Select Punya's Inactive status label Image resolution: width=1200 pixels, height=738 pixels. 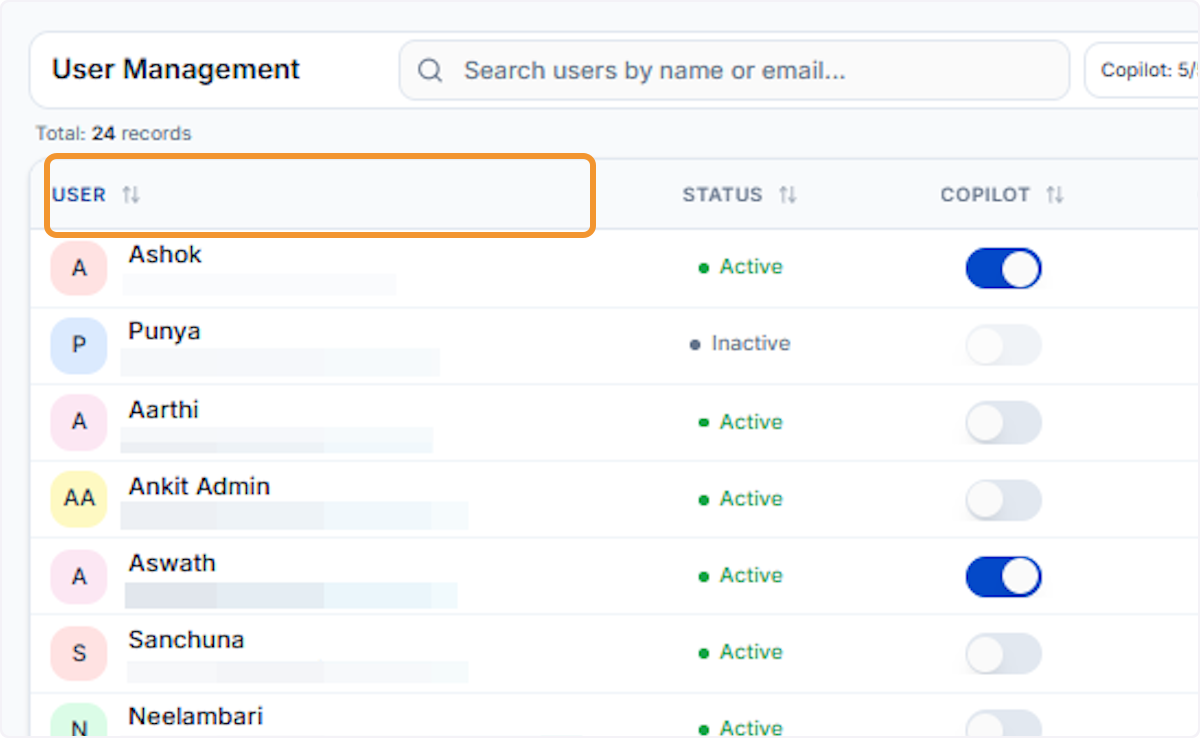751,344
